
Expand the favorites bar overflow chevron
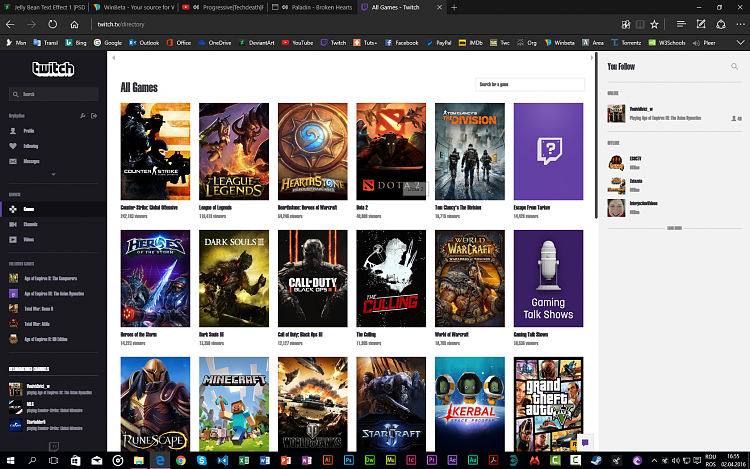click(x=740, y=43)
